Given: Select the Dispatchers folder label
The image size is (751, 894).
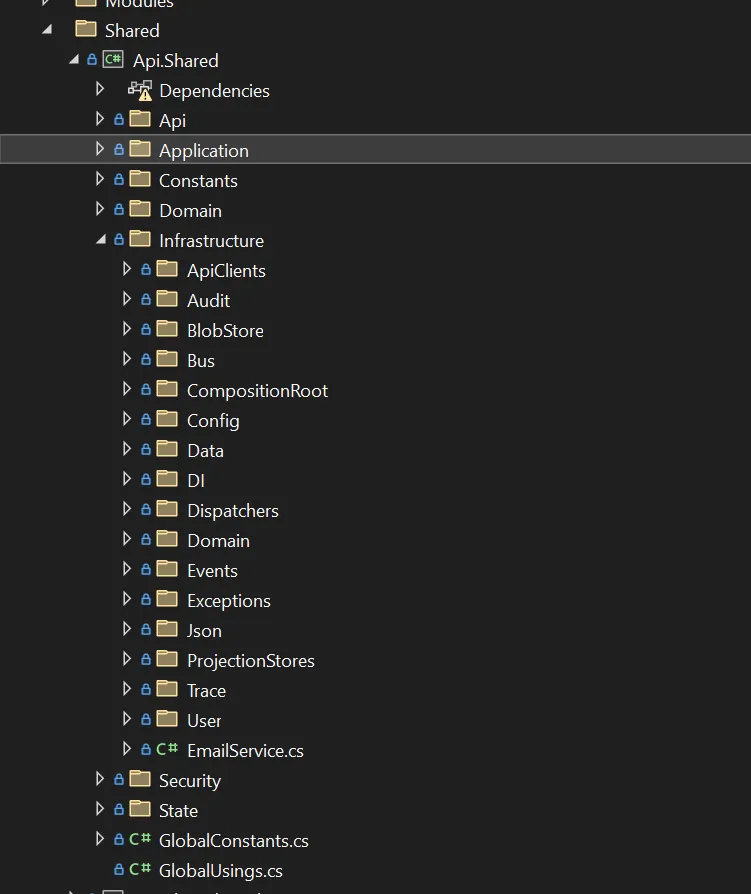Looking at the screenshot, I should tap(233, 511).
